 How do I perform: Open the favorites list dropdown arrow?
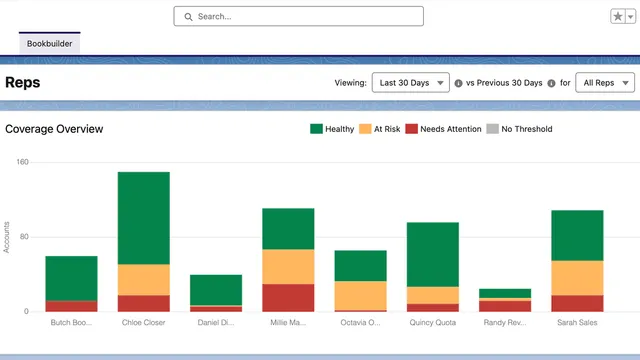point(631,17)
